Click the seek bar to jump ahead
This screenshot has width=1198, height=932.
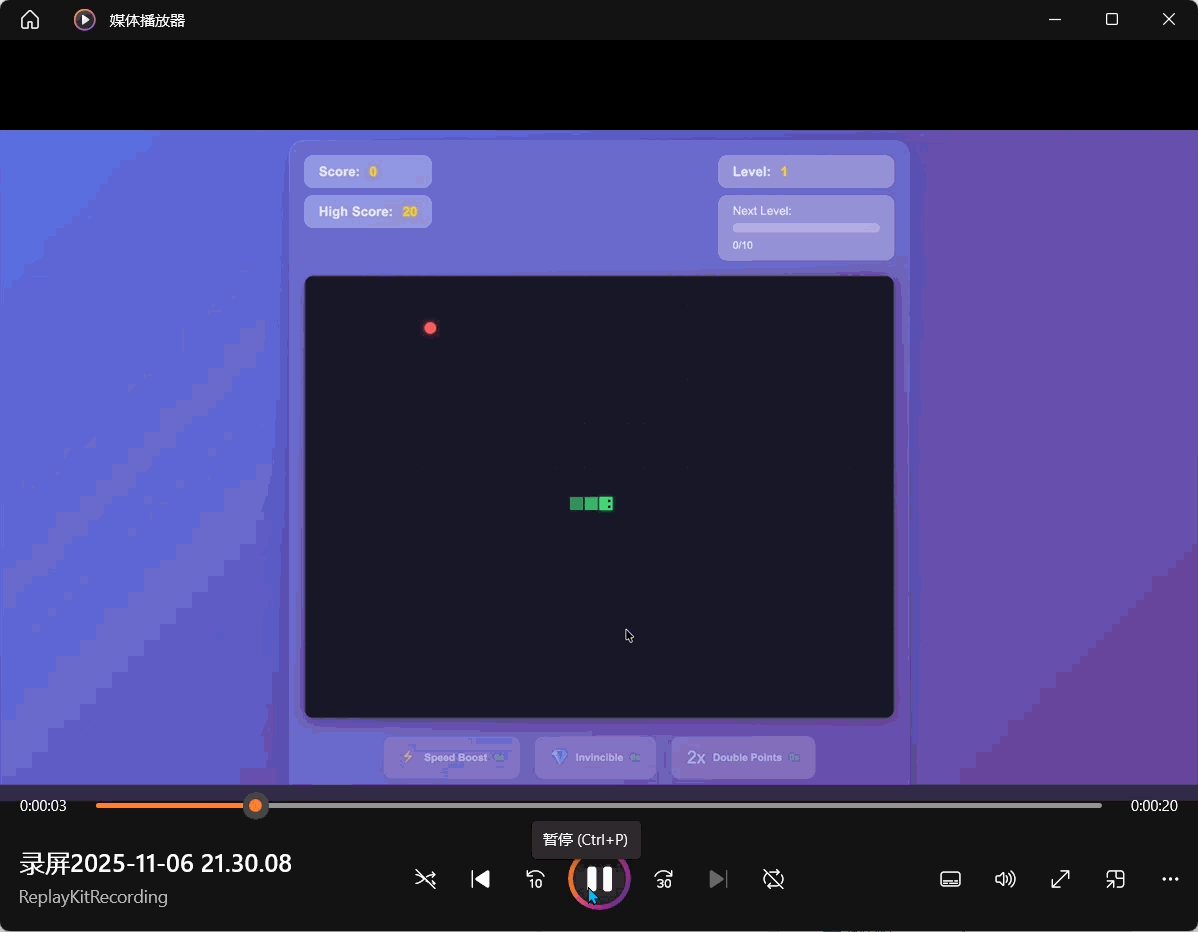pos(700,805)
